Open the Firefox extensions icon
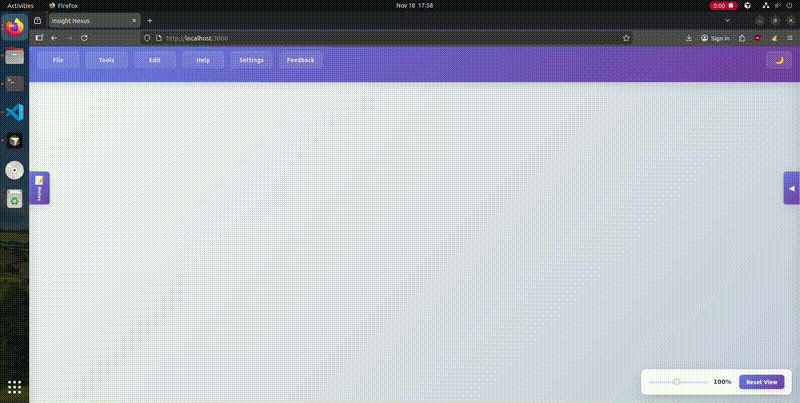Image resolution: width=800 pixels, height=403 pixels. [742, 38]
